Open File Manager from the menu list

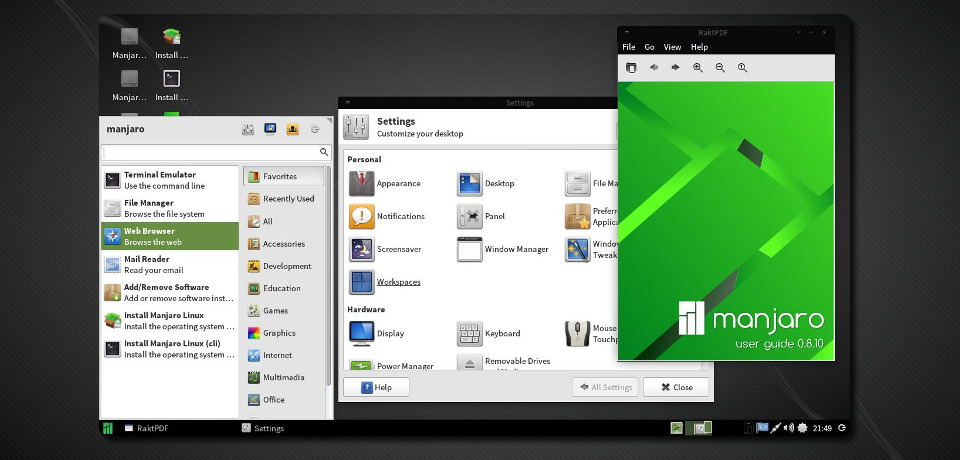[x=170, y=208]
